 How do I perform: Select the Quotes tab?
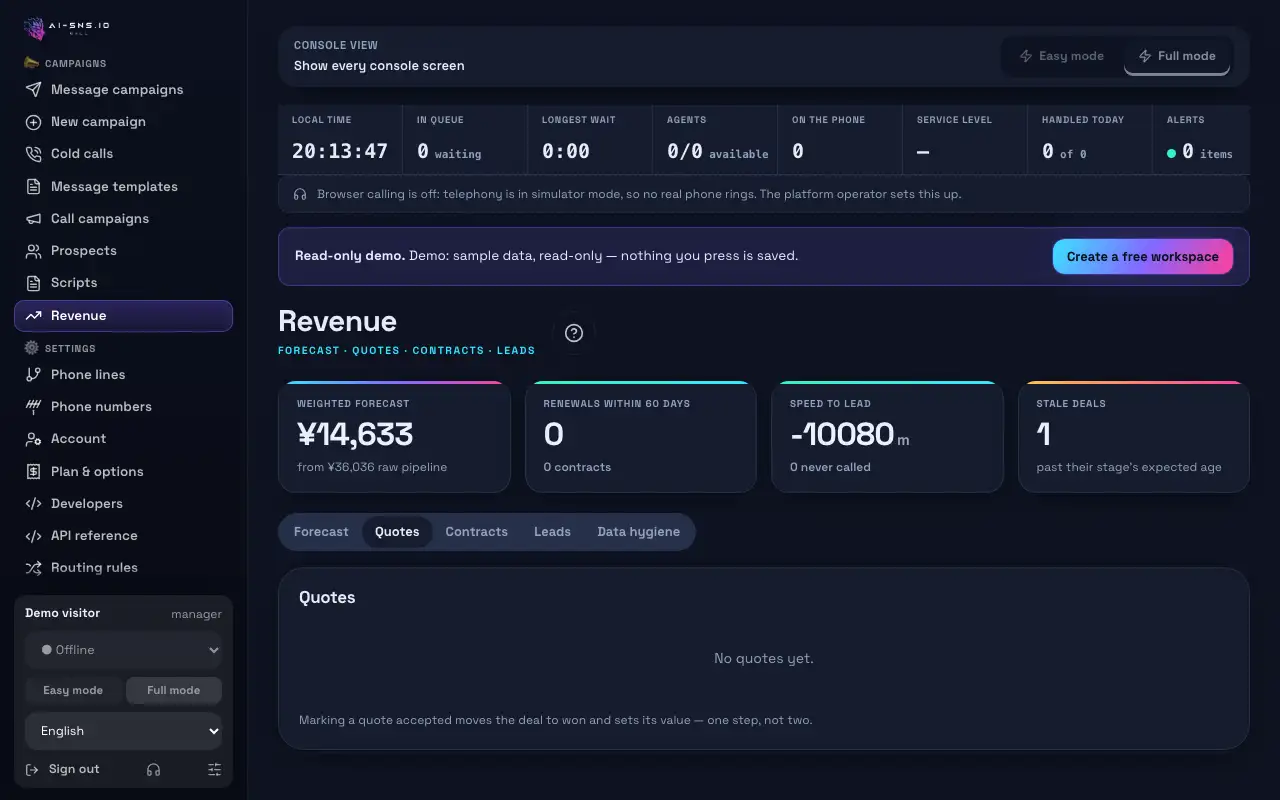[x=397, y=532]
